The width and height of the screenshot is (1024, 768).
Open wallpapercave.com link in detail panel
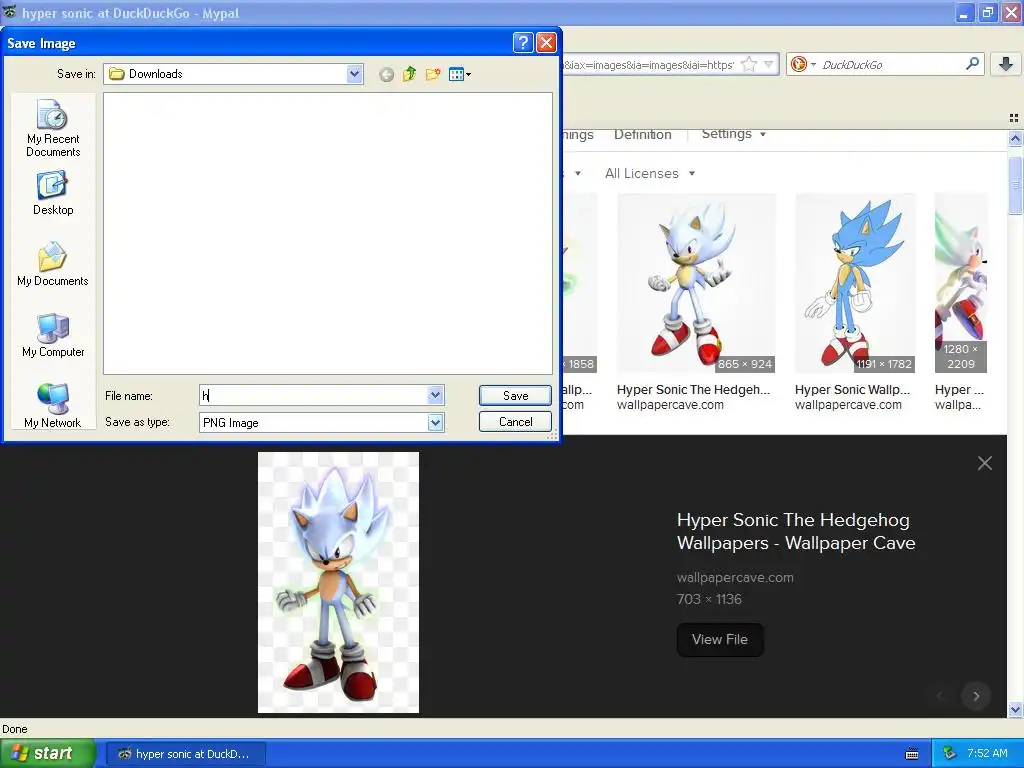point(735,577)
